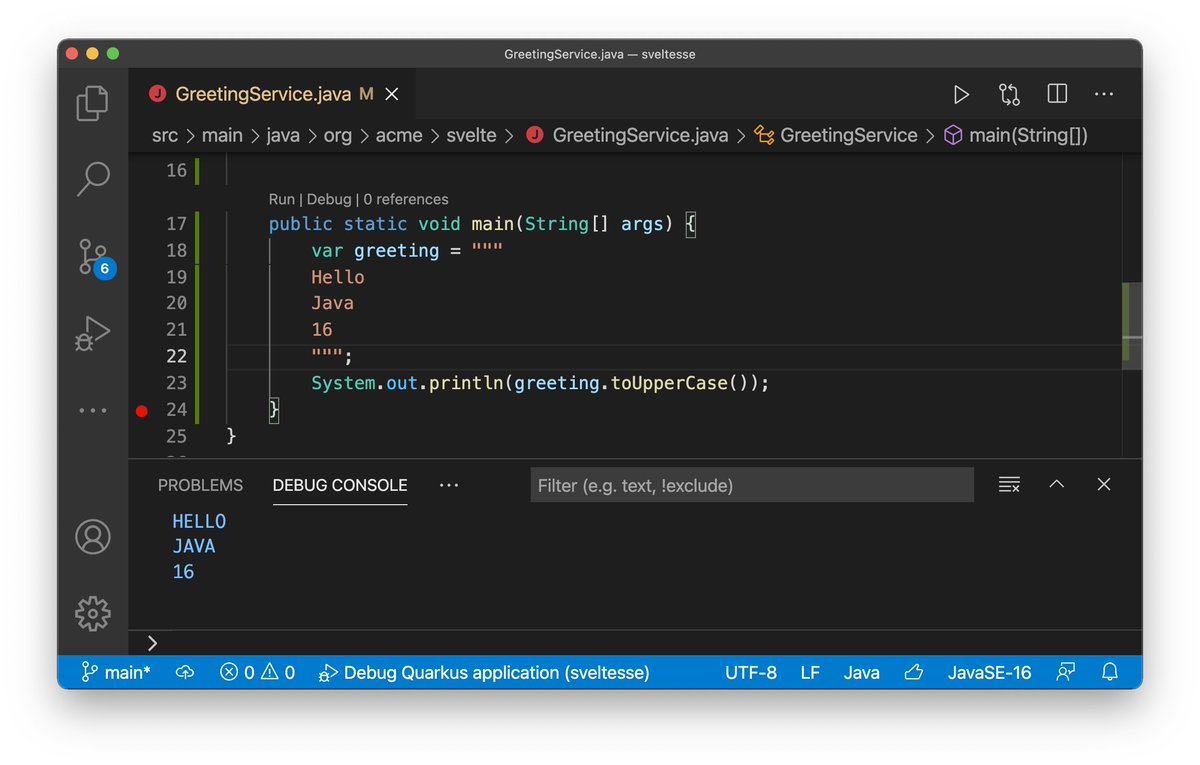Click the Debug code lens above main
The width and height of the screenshot is (1200, 765).
point(329,199)
